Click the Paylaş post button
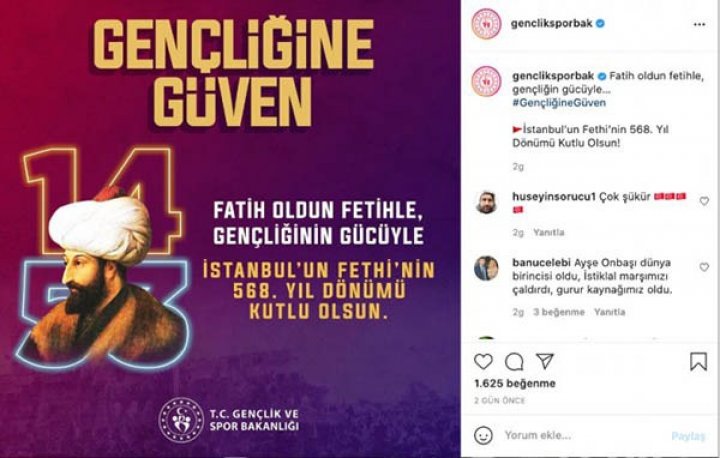 (688, 435)
